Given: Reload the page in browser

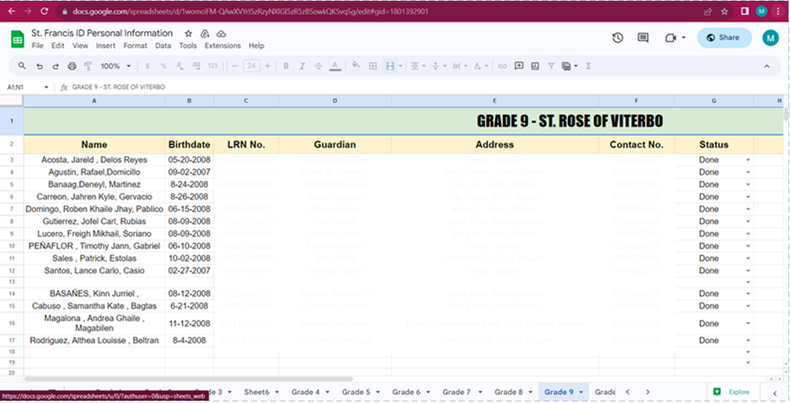Looking at the screenshot, I should 44,11.
